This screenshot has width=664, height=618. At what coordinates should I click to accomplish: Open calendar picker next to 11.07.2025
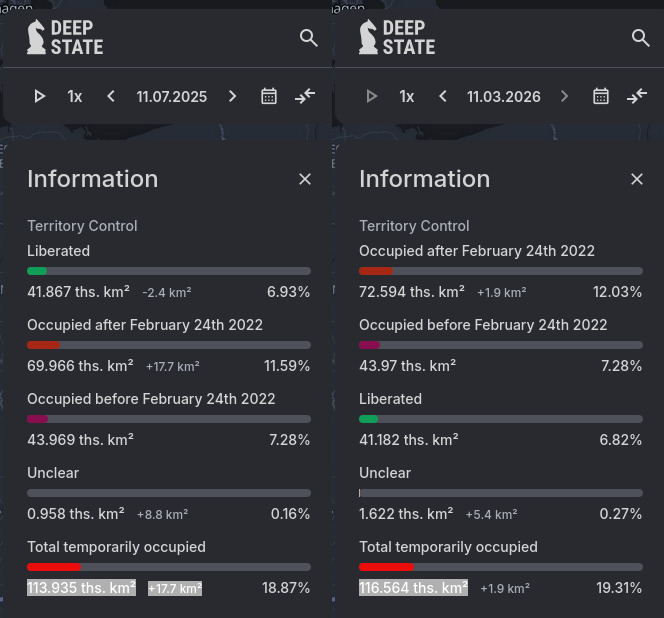click(x=269, y=96)
